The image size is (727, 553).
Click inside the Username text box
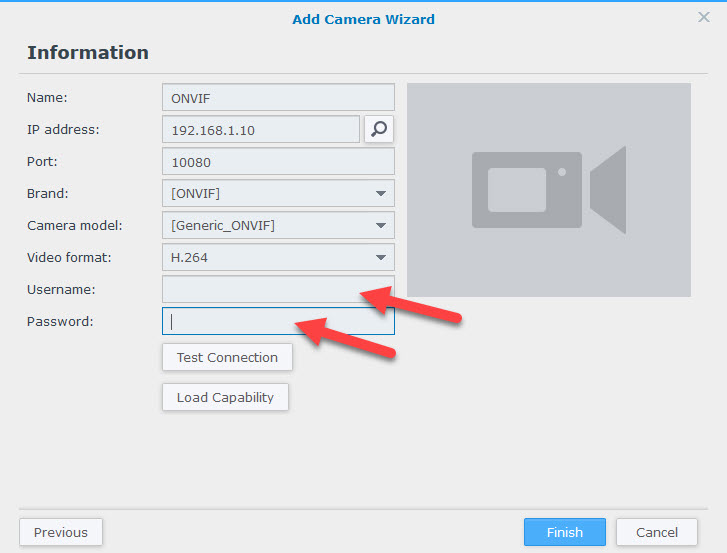click(x=278, y=289)
